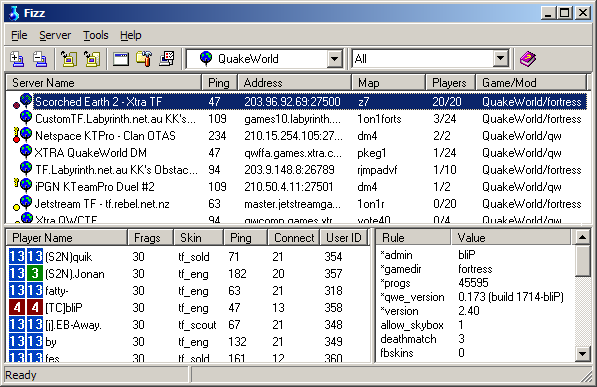Image resolution: width=597 pixels, height=387 pixels.
Task: Click address 203.9.148.8:26789
Action: [x=289, y=170]
